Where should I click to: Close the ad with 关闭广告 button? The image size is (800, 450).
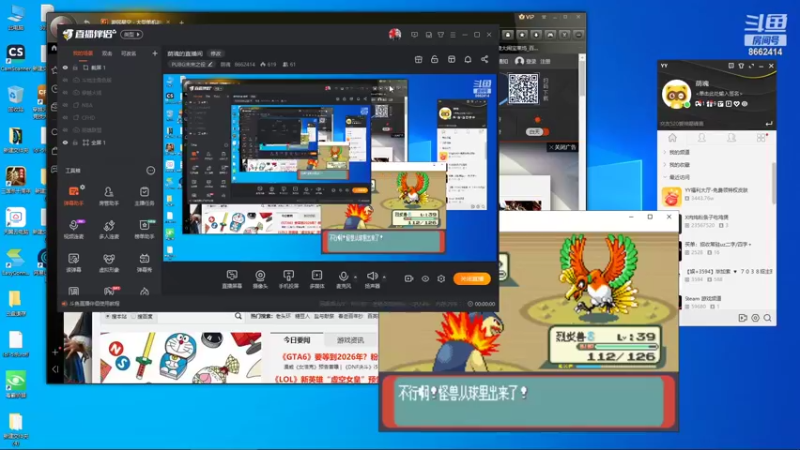(x=562, y=147)
